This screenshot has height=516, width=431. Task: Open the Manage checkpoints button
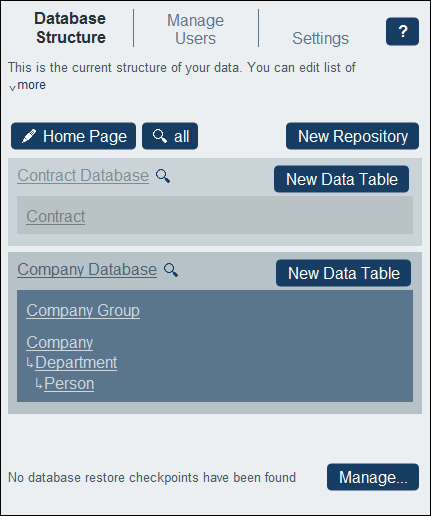pos(373,477)
